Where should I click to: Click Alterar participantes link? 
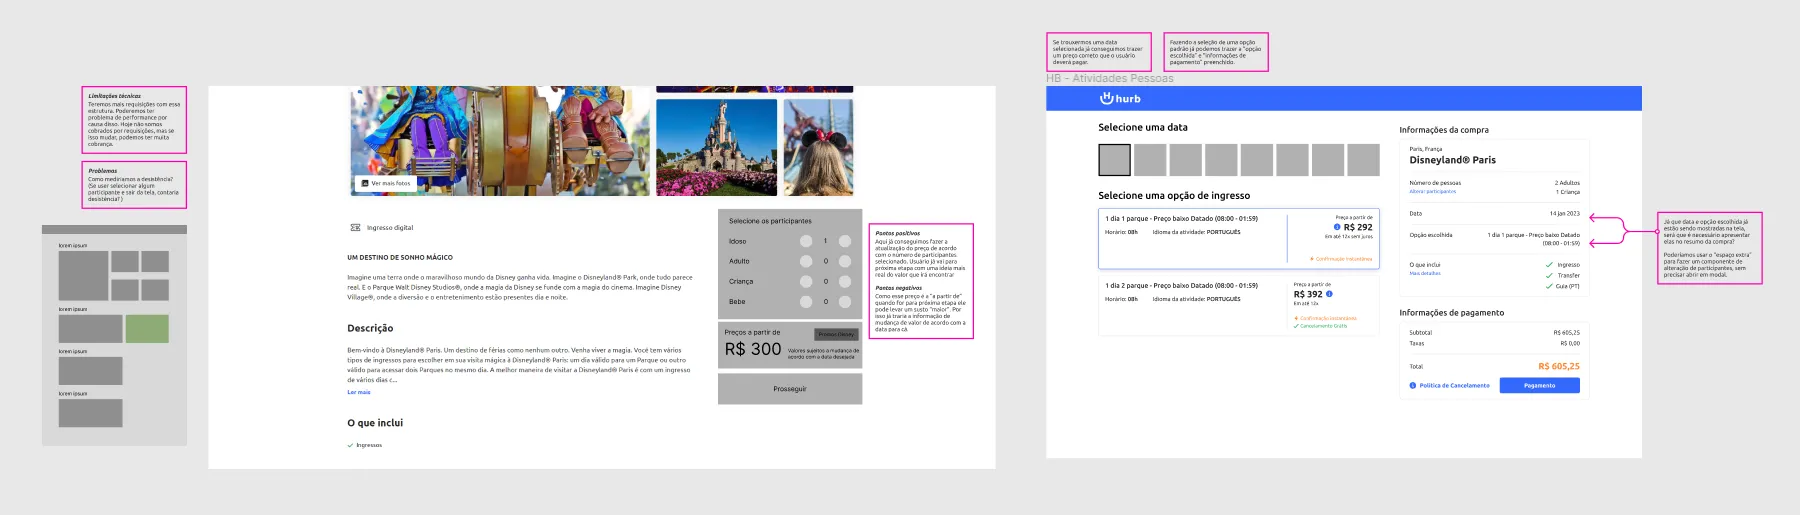tap(1432, 191)
